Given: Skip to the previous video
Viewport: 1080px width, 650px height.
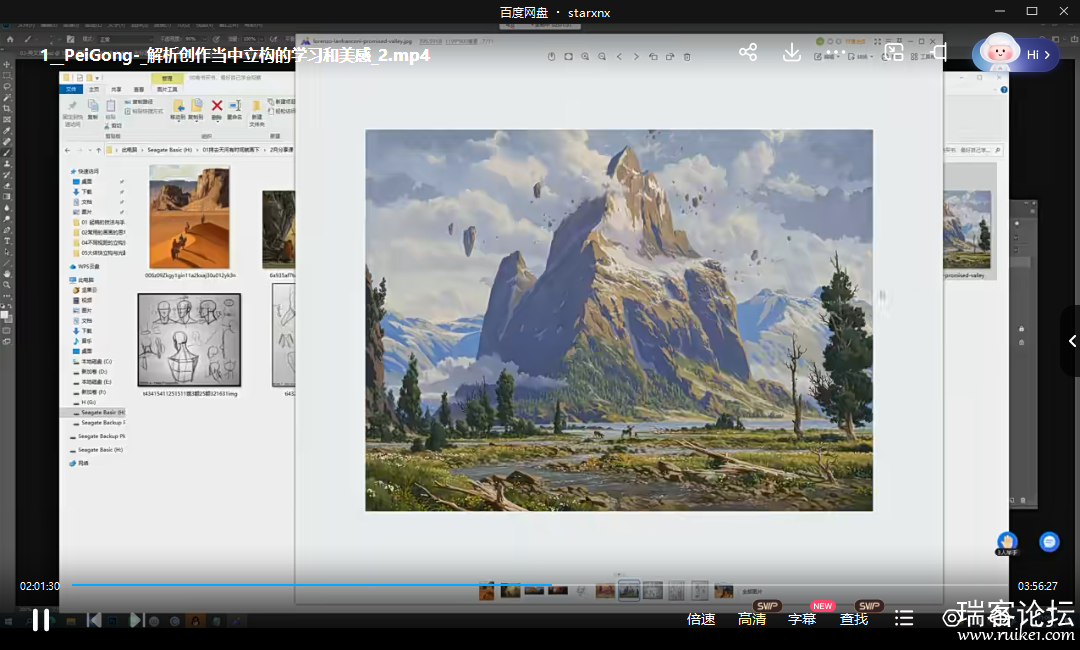Looking at the screenshot, I should pyautogui.click(x=94, y=620).
